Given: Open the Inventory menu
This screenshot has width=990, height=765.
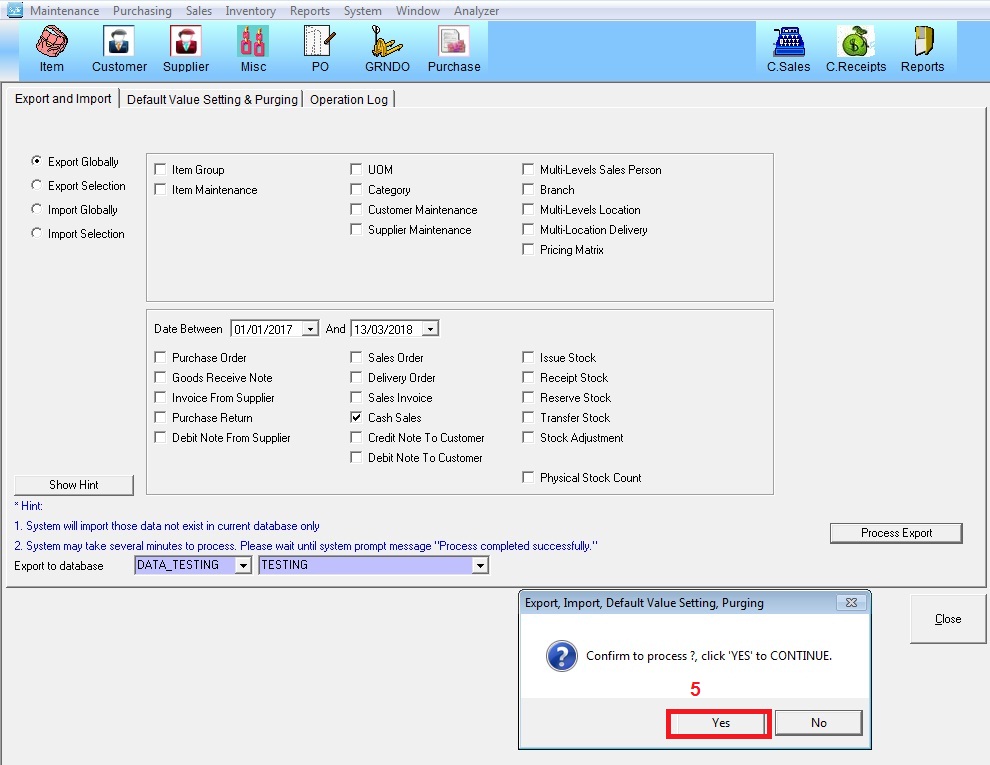Looking at the screenshot, I should 250,11.
